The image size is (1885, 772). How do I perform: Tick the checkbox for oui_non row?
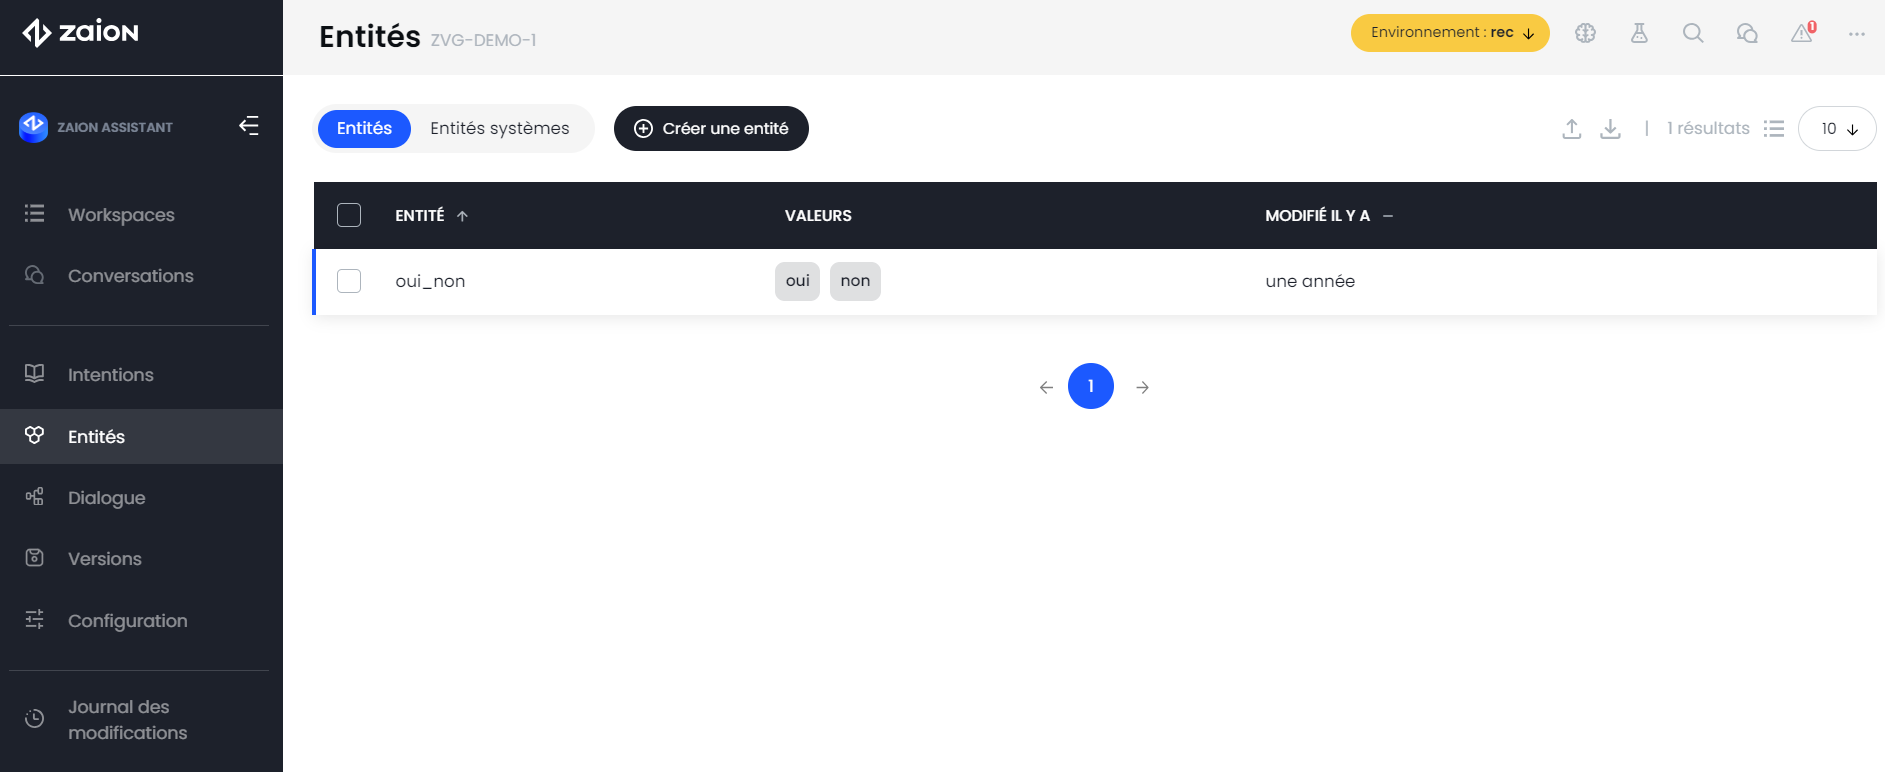point(349,281)
